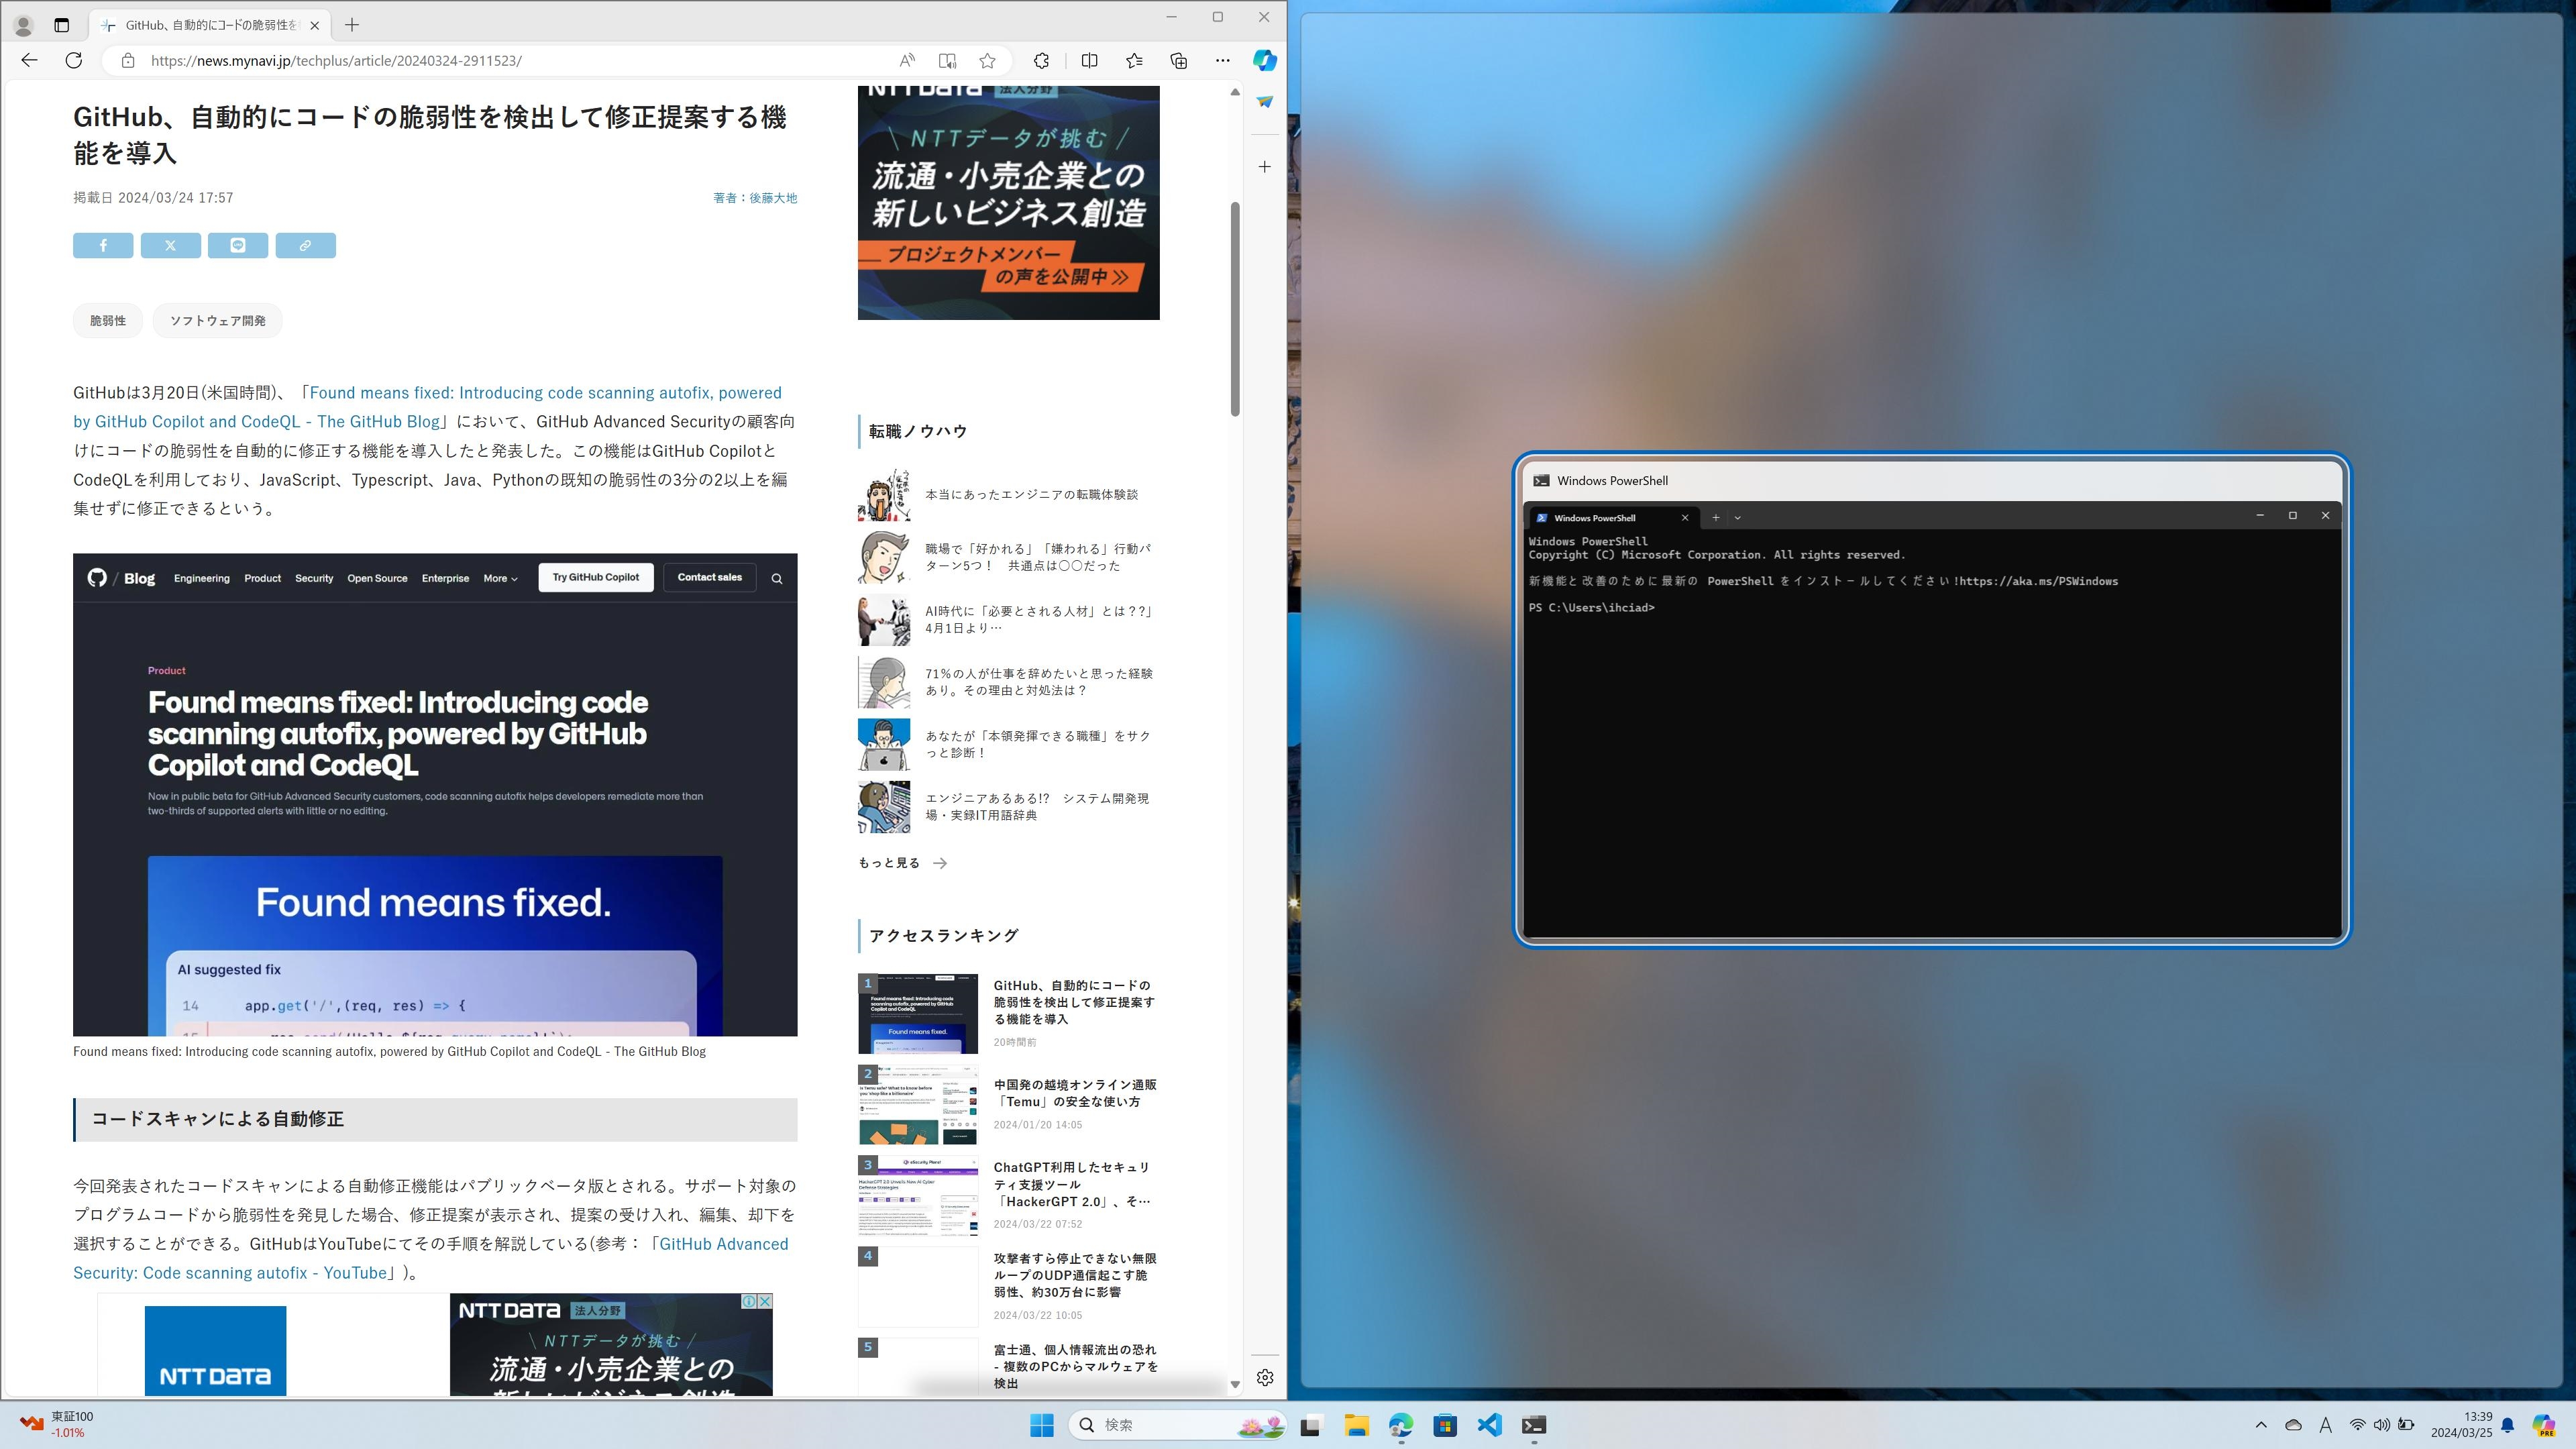This screenshot has height=1449, width=2576.
Task: Open Edge sidebar settings gear
Action: click(x=1265, y=1377)
